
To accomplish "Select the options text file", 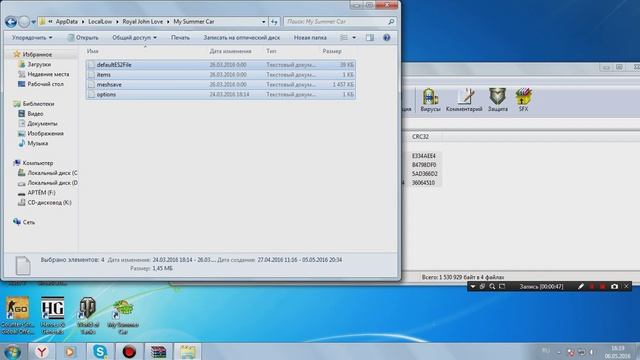I will click(220, 94).
